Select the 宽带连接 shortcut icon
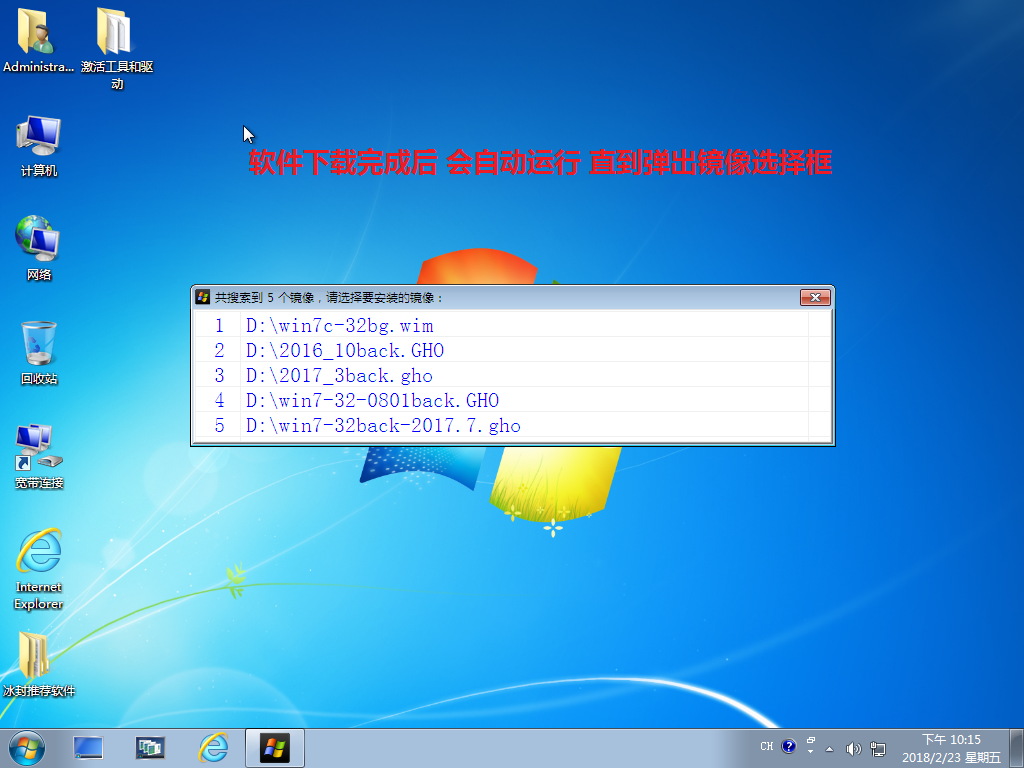Screen dimensions: 1024x768 click(39, 457)
